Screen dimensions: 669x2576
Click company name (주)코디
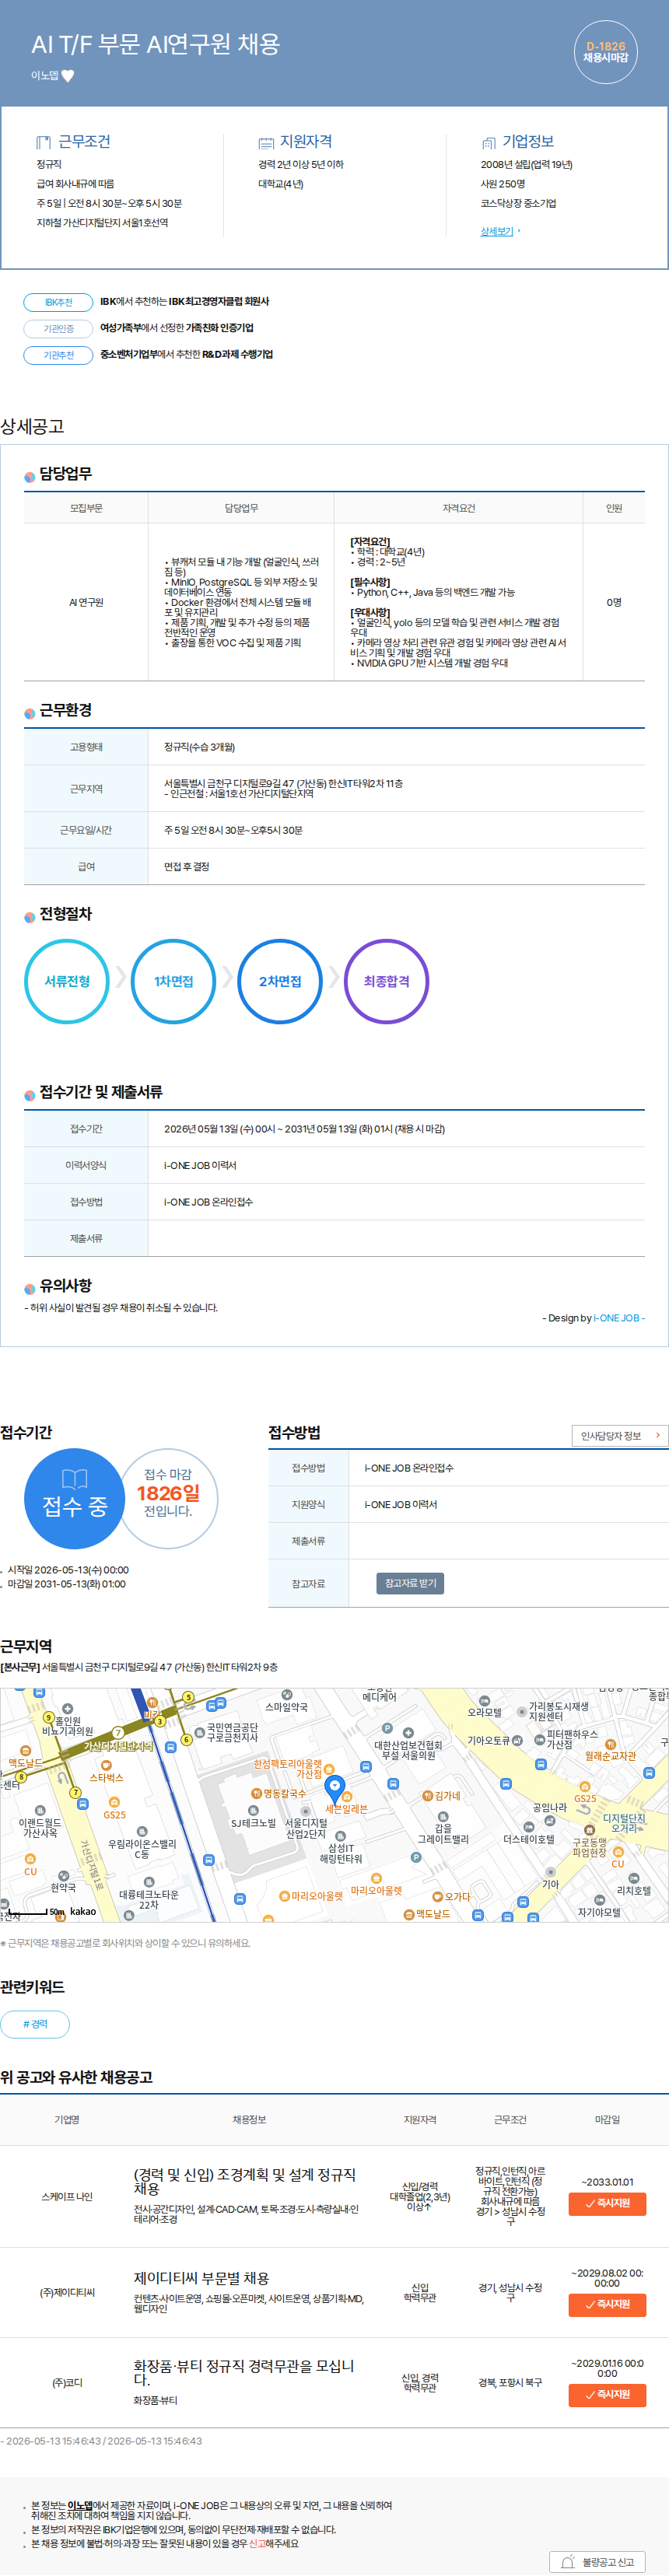coord(67,2383)
